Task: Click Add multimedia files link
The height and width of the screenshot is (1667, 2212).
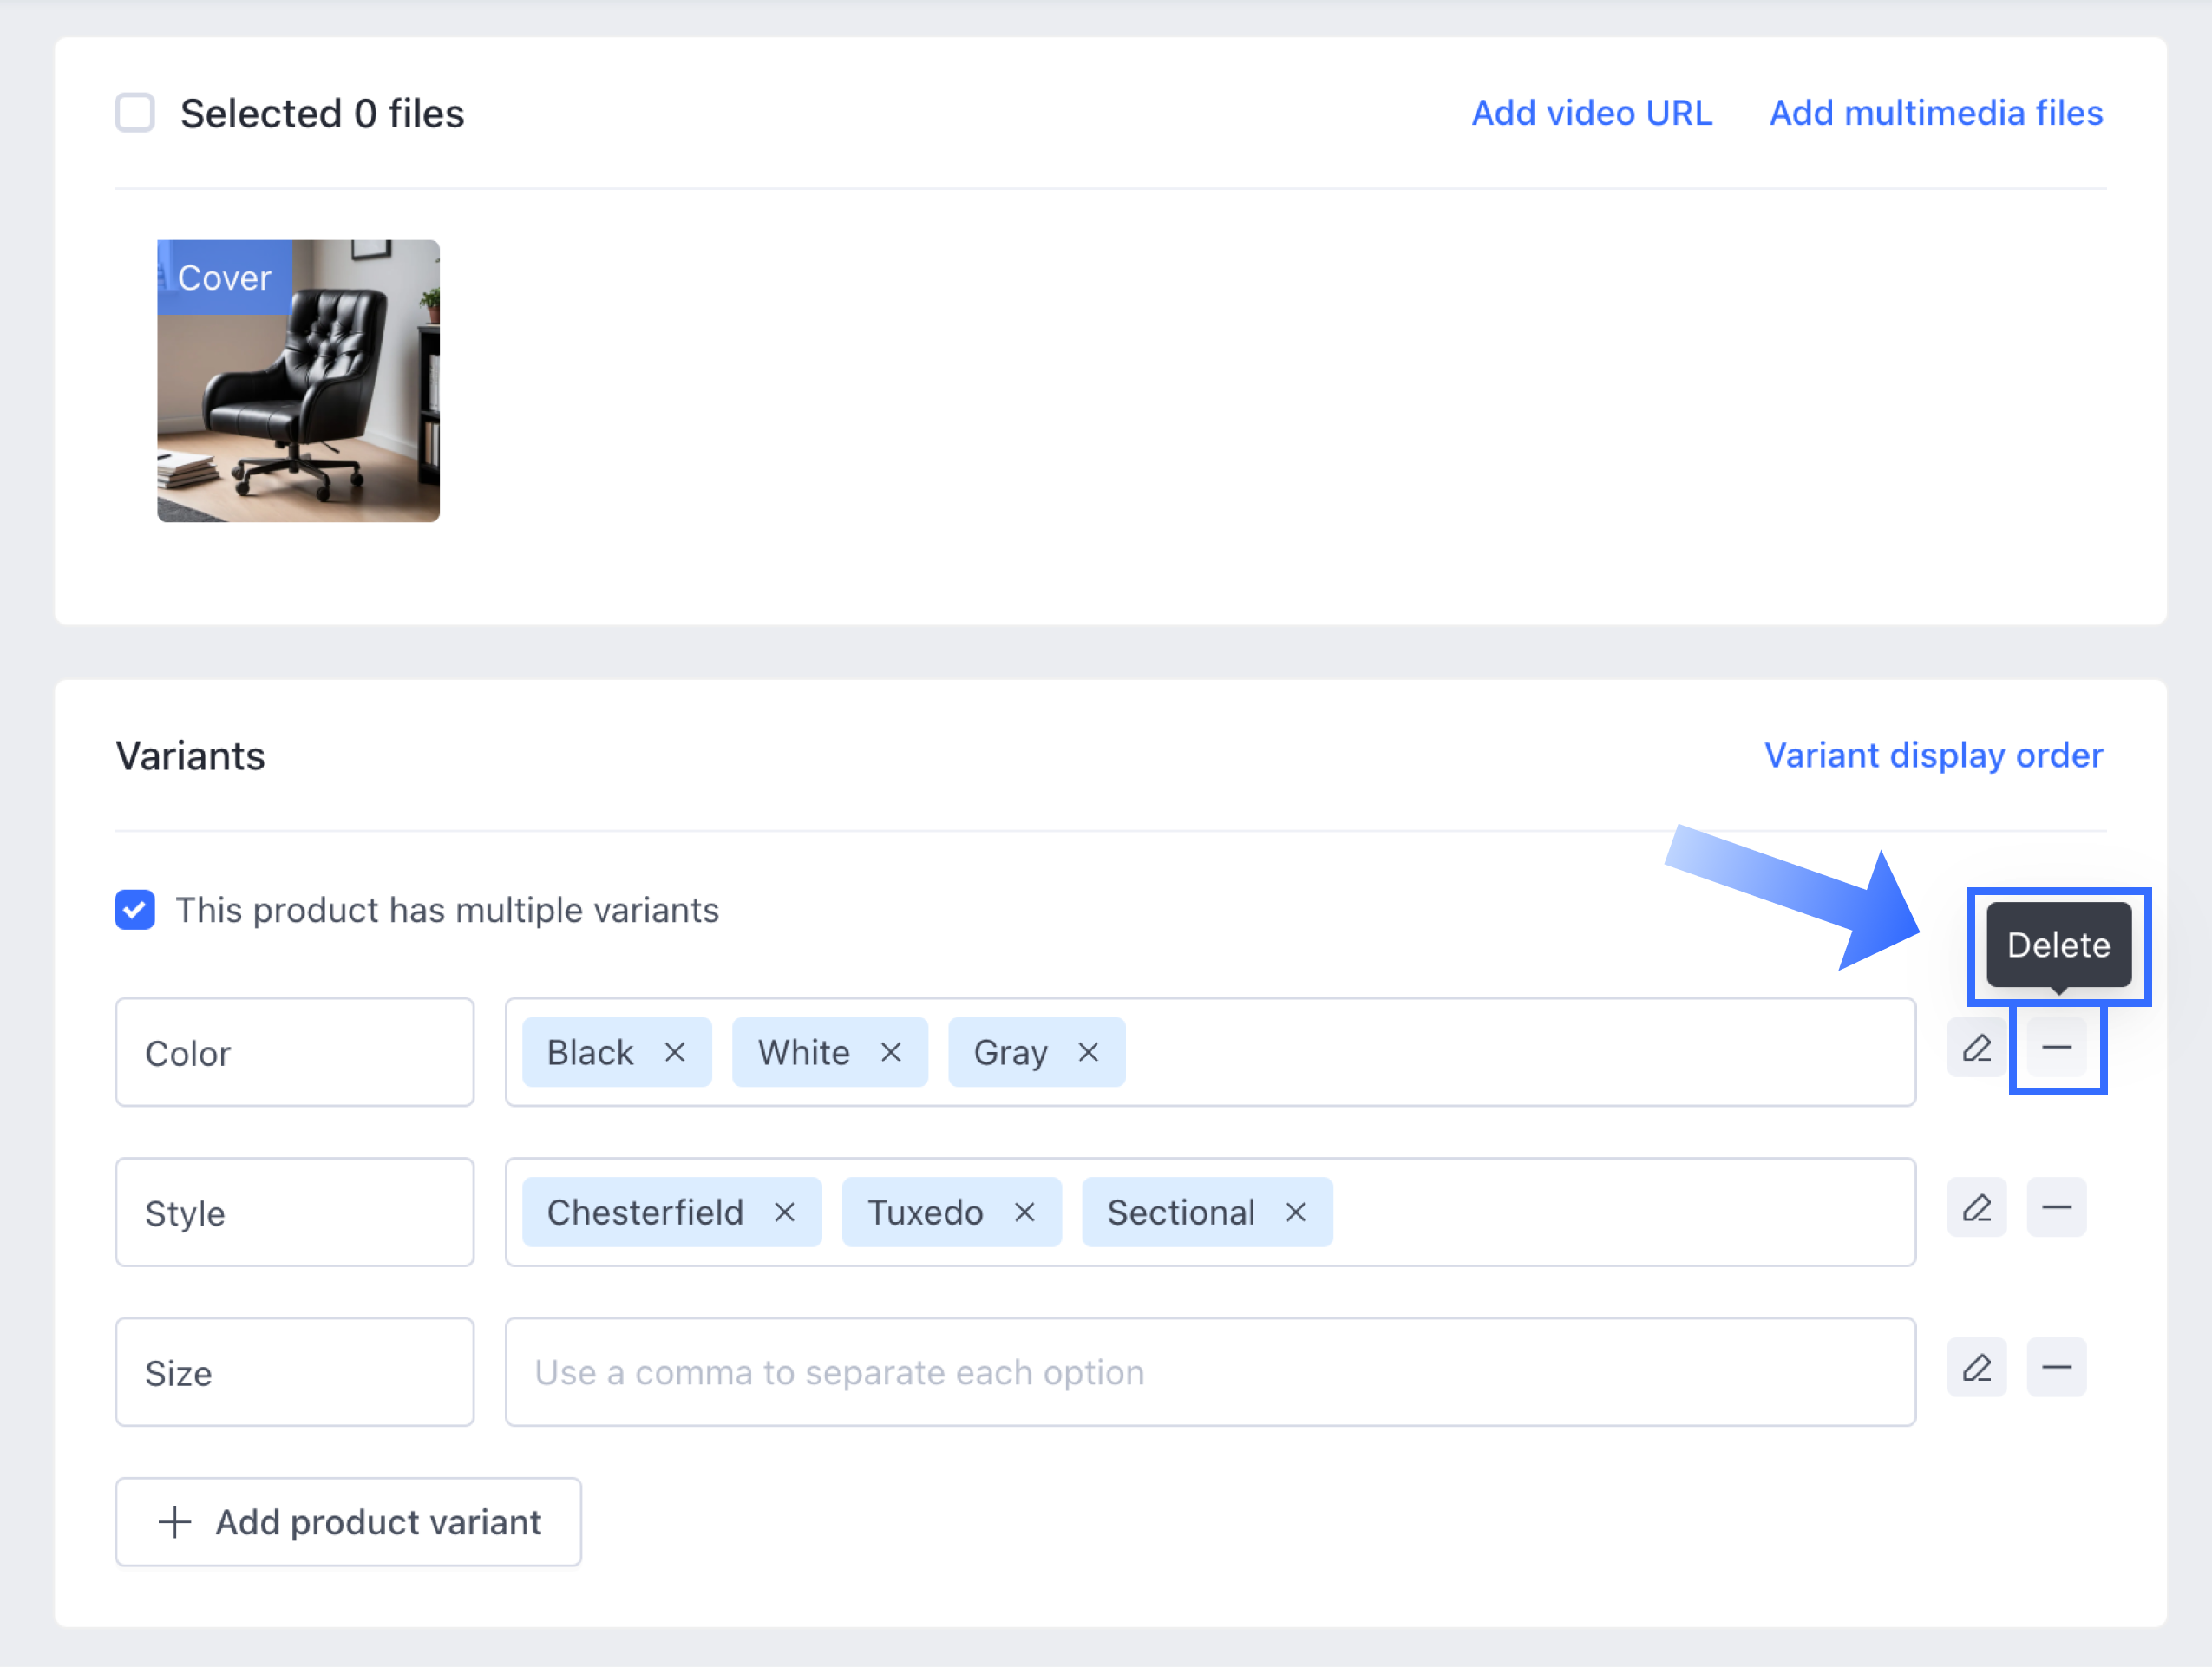Action: coord(1936,113)
